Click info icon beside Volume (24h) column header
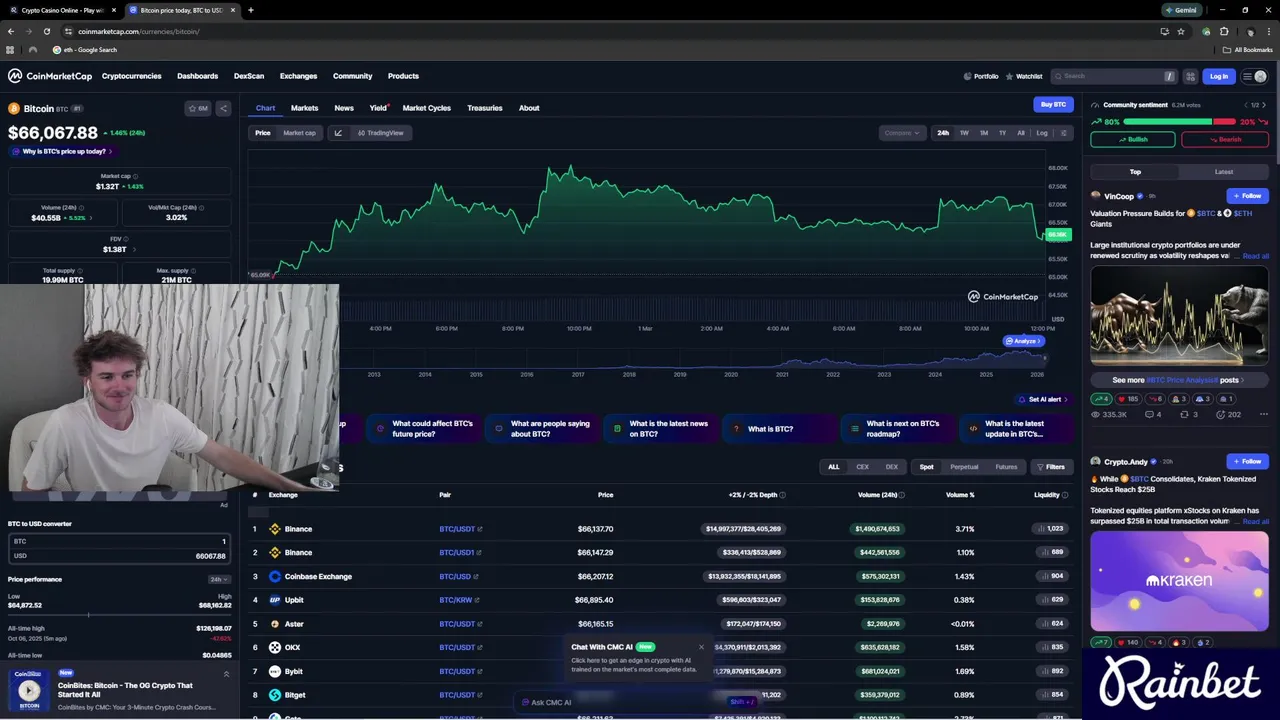Viewport: 1280px width, 720px height. point(902,495)
